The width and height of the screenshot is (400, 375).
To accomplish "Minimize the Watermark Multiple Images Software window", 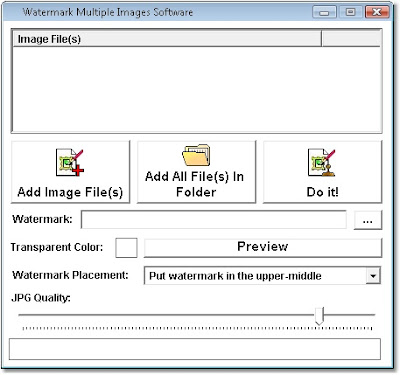I will (x=324, y=12).
